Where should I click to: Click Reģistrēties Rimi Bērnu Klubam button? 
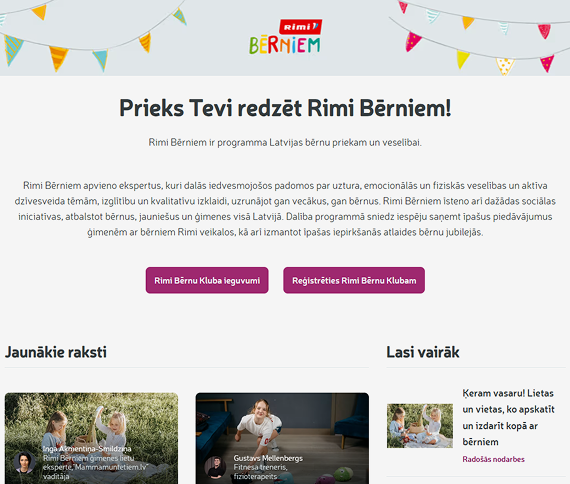tap(354, 280)
